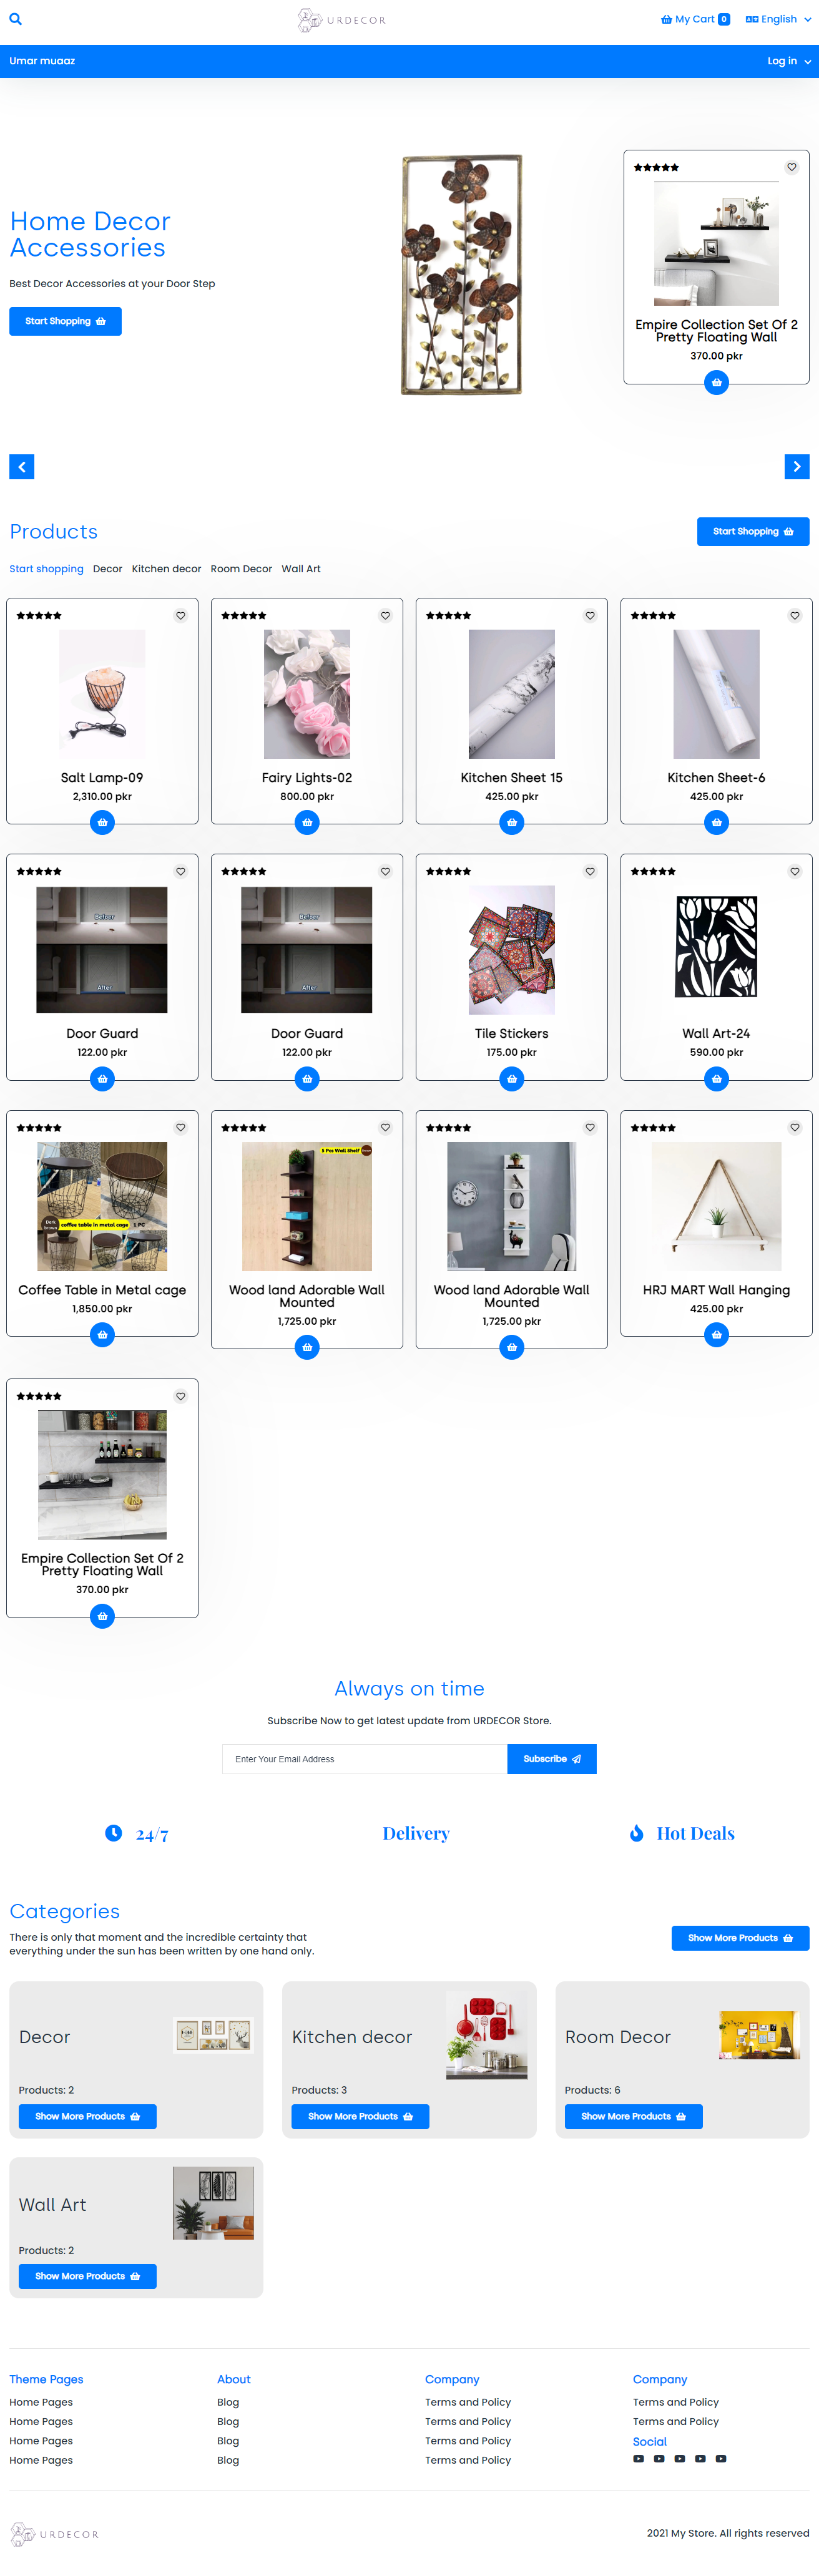Click next slide arrow on banner
This screenshot has height=2576, width=819.
coord(796,466)
